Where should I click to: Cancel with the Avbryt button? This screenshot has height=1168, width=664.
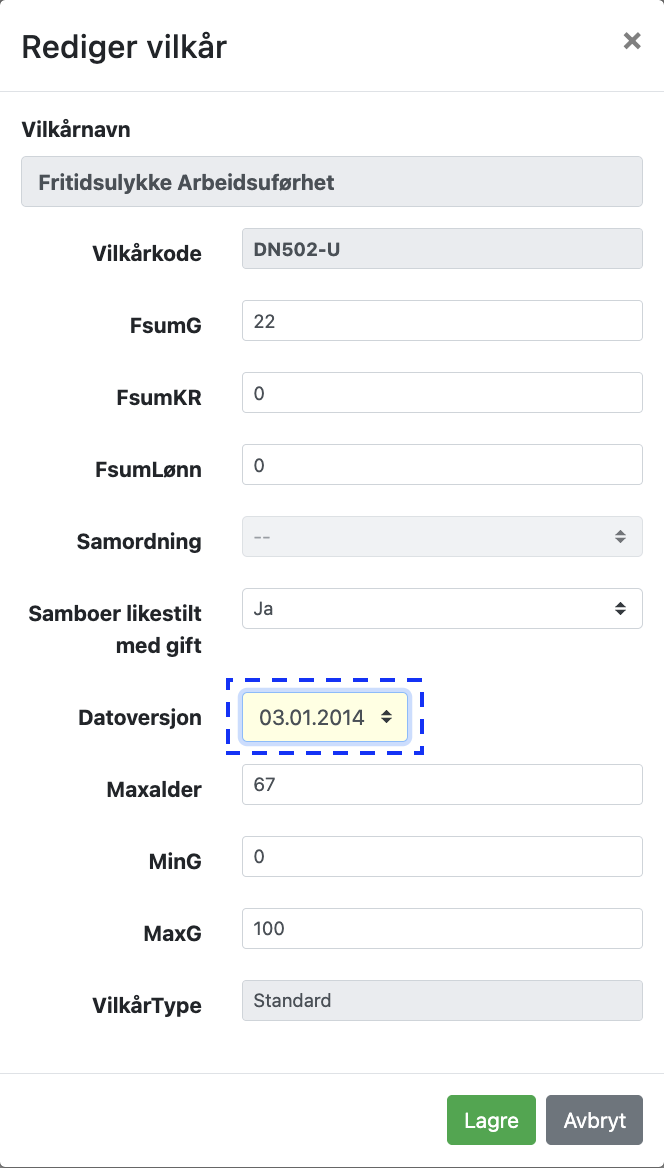[594, 1121]
